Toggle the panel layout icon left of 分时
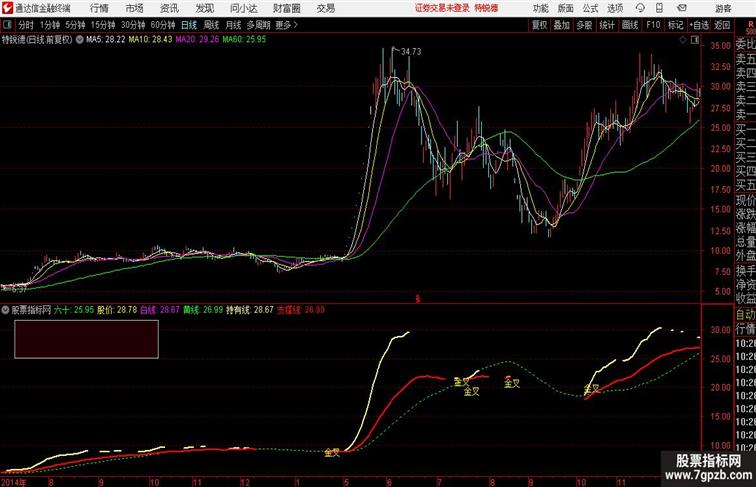 click(7, 25)
